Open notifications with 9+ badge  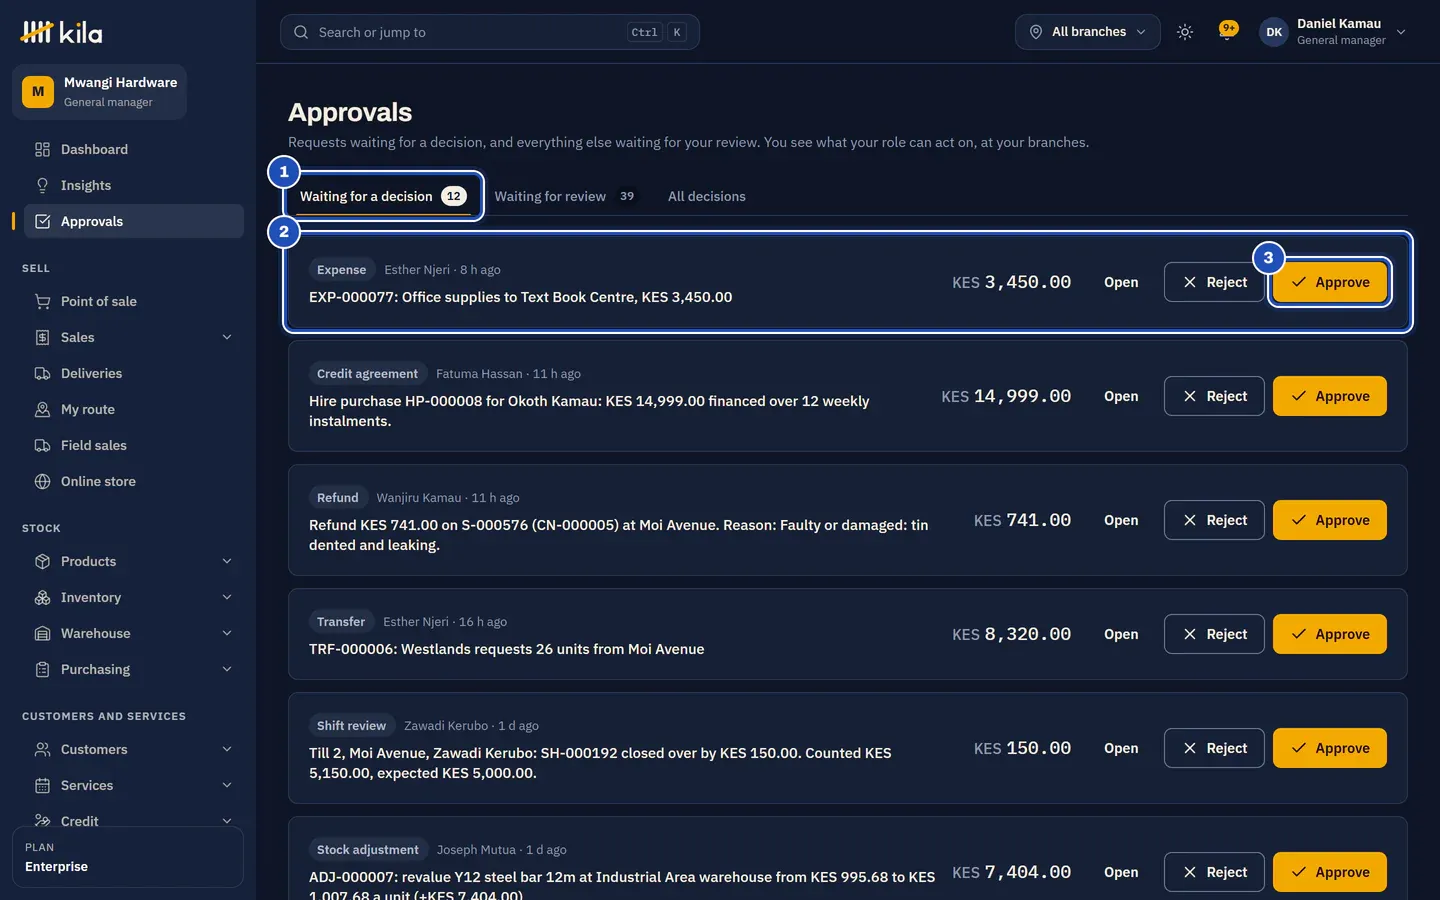pos(1227,31)
